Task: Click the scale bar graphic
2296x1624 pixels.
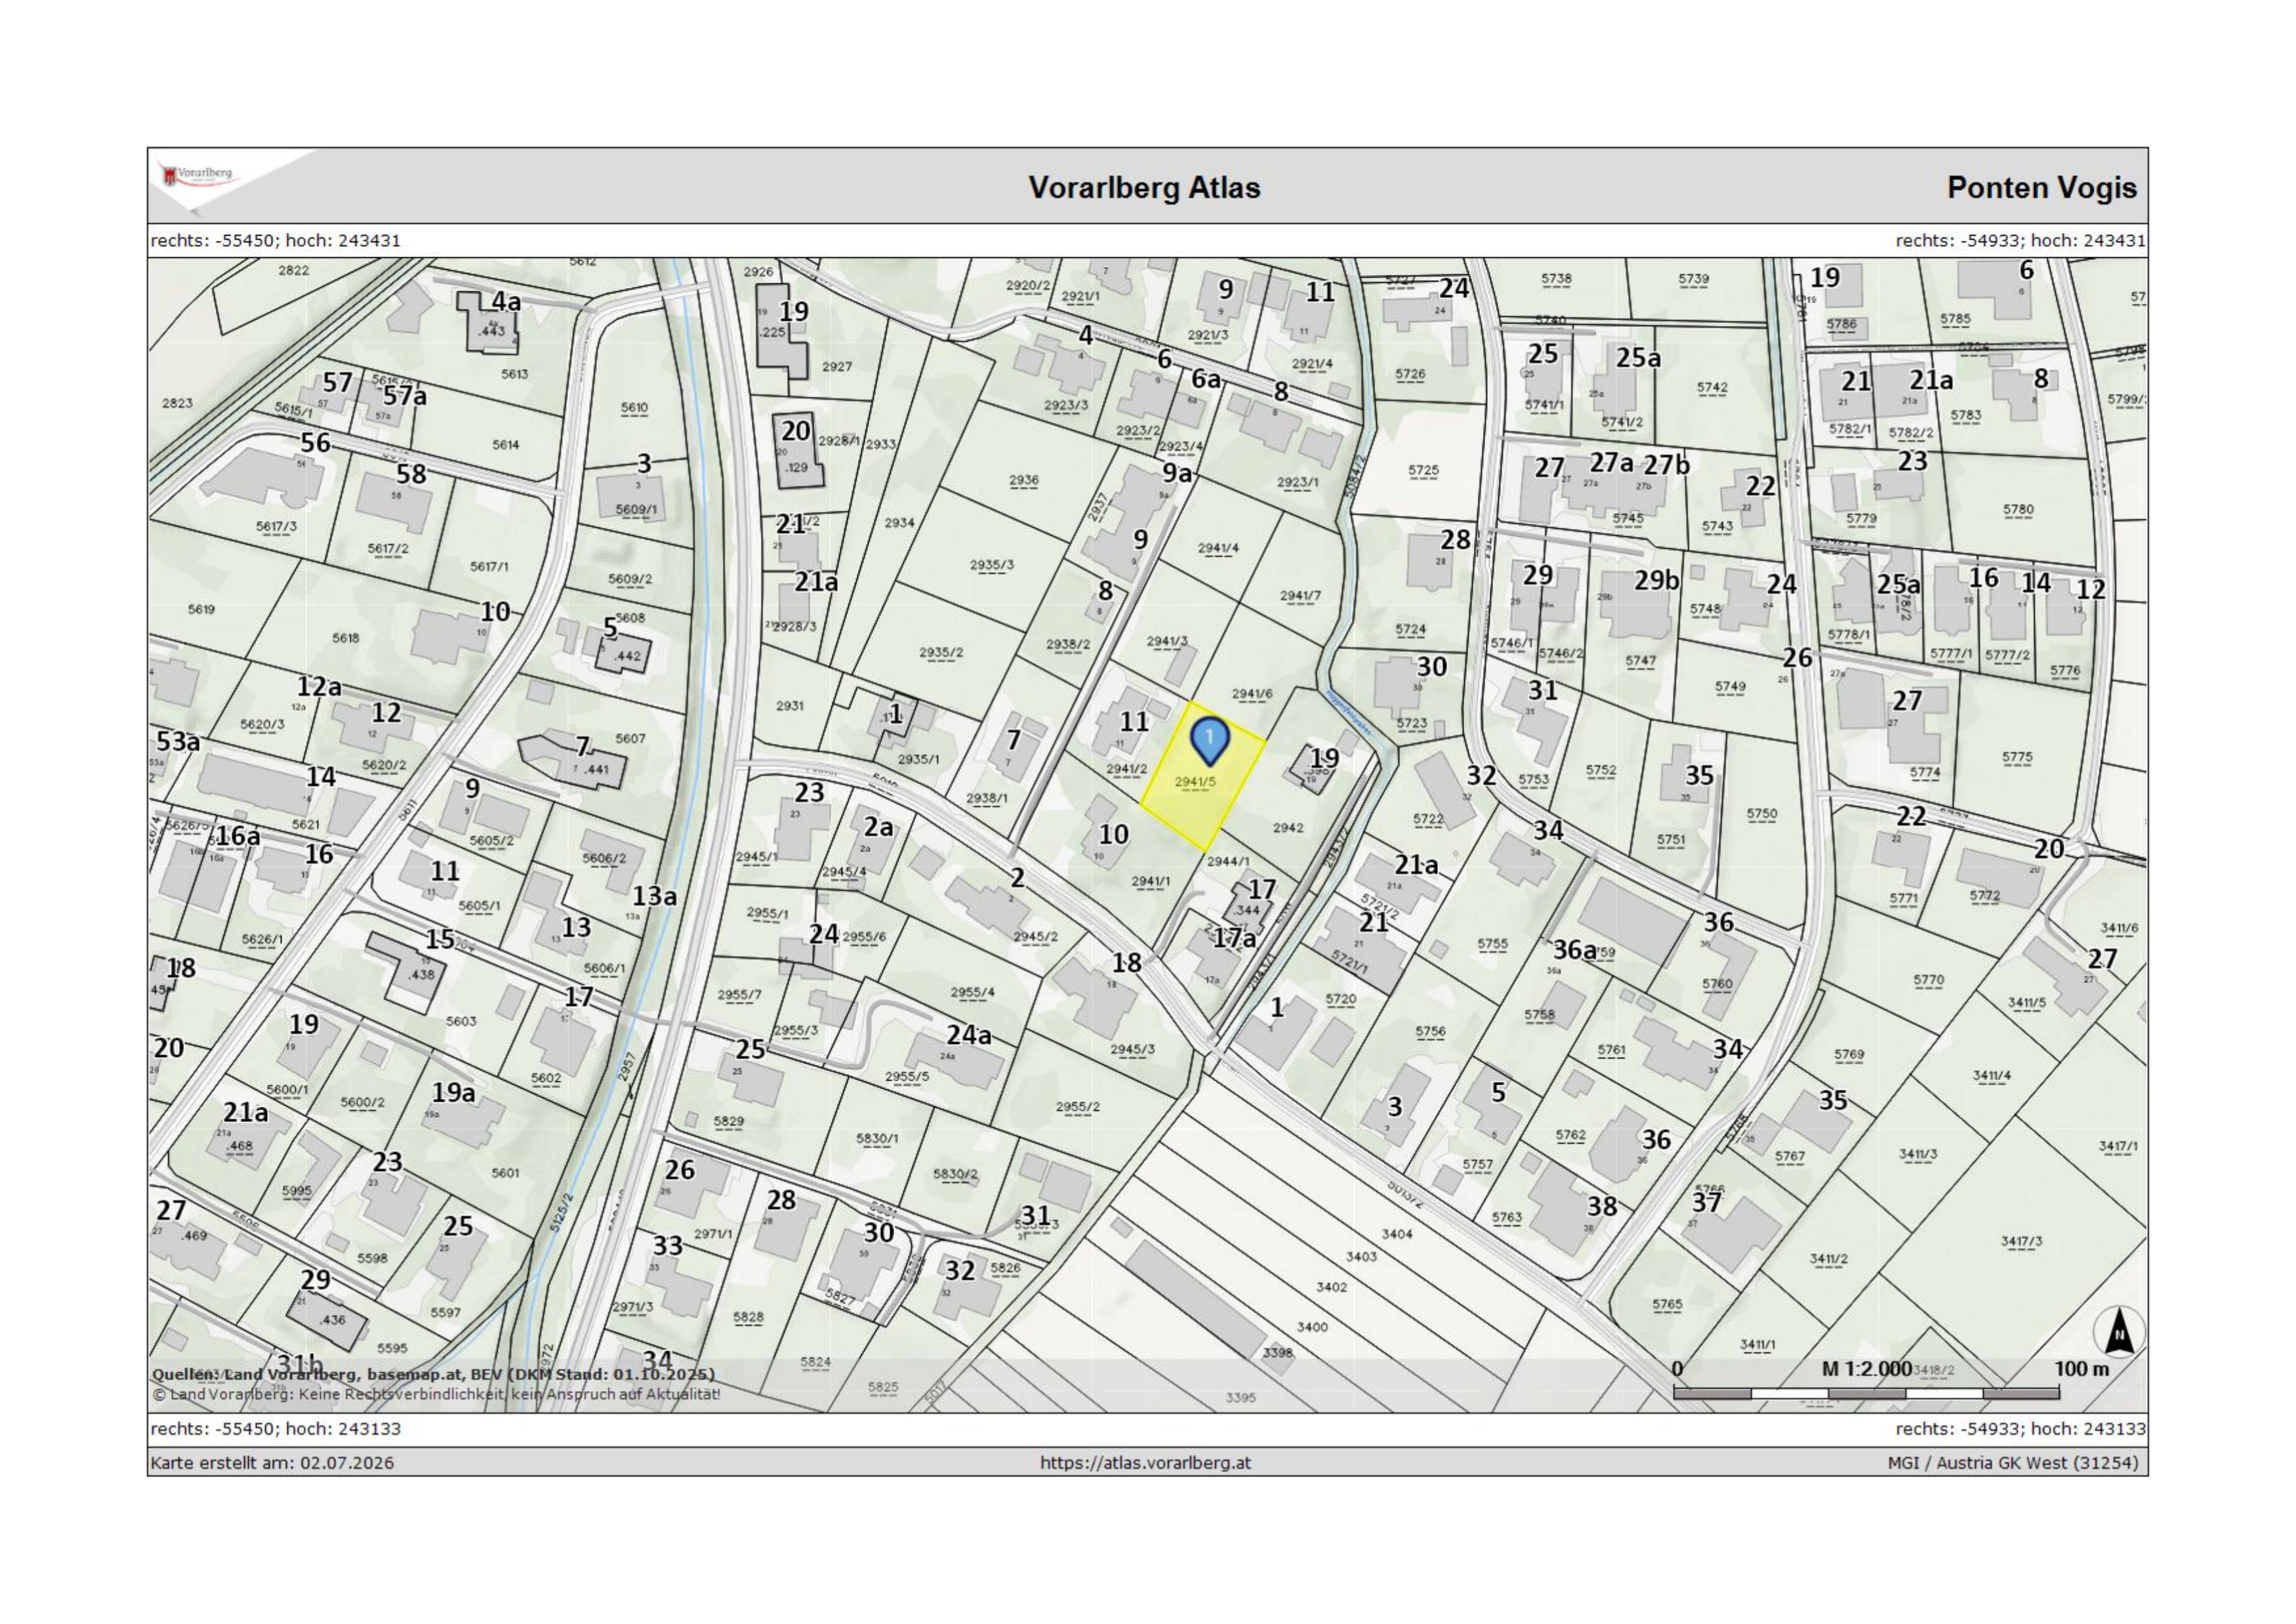Action: click(1866, 1393)
